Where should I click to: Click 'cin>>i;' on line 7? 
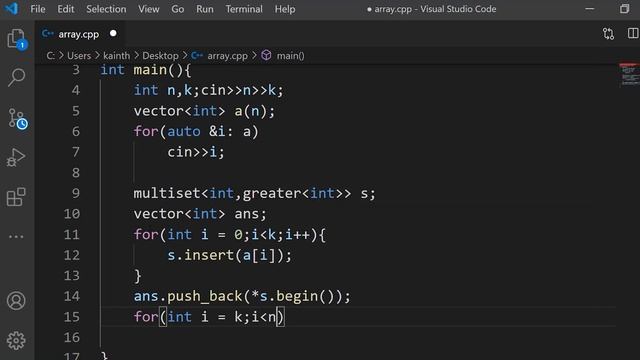[x=196, y=152]
